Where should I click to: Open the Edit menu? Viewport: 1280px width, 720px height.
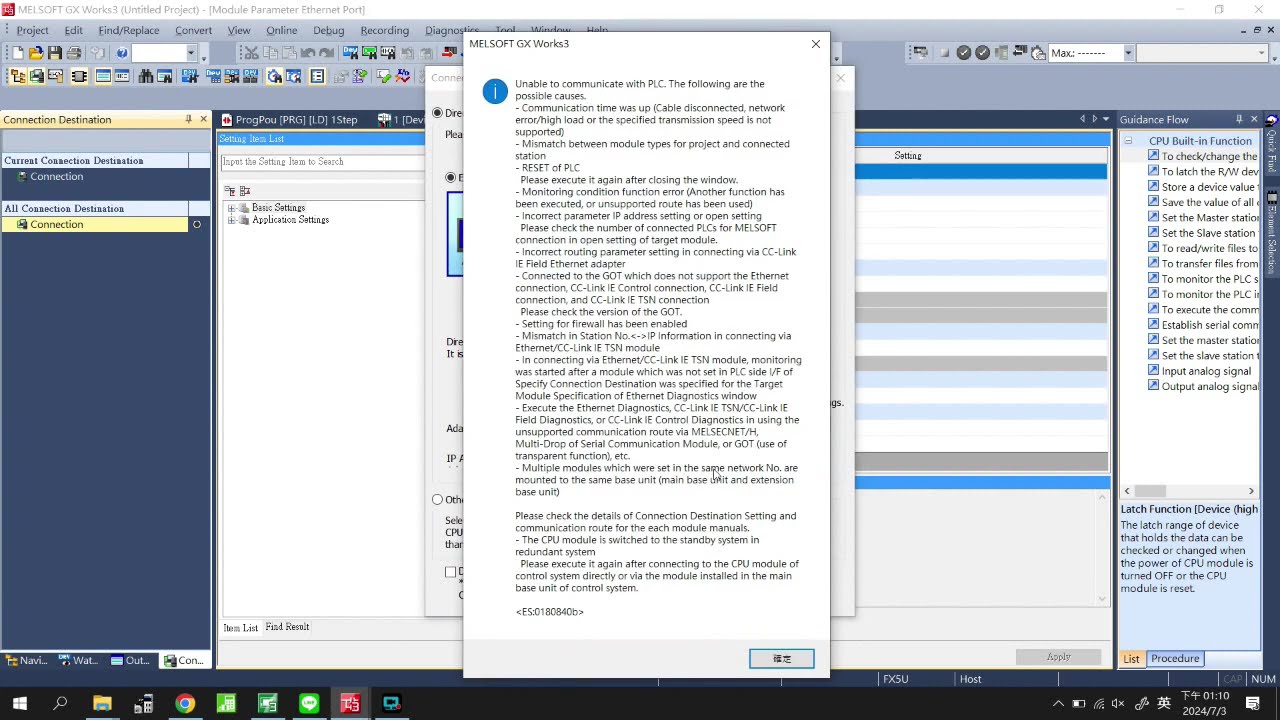click(73, 30)
